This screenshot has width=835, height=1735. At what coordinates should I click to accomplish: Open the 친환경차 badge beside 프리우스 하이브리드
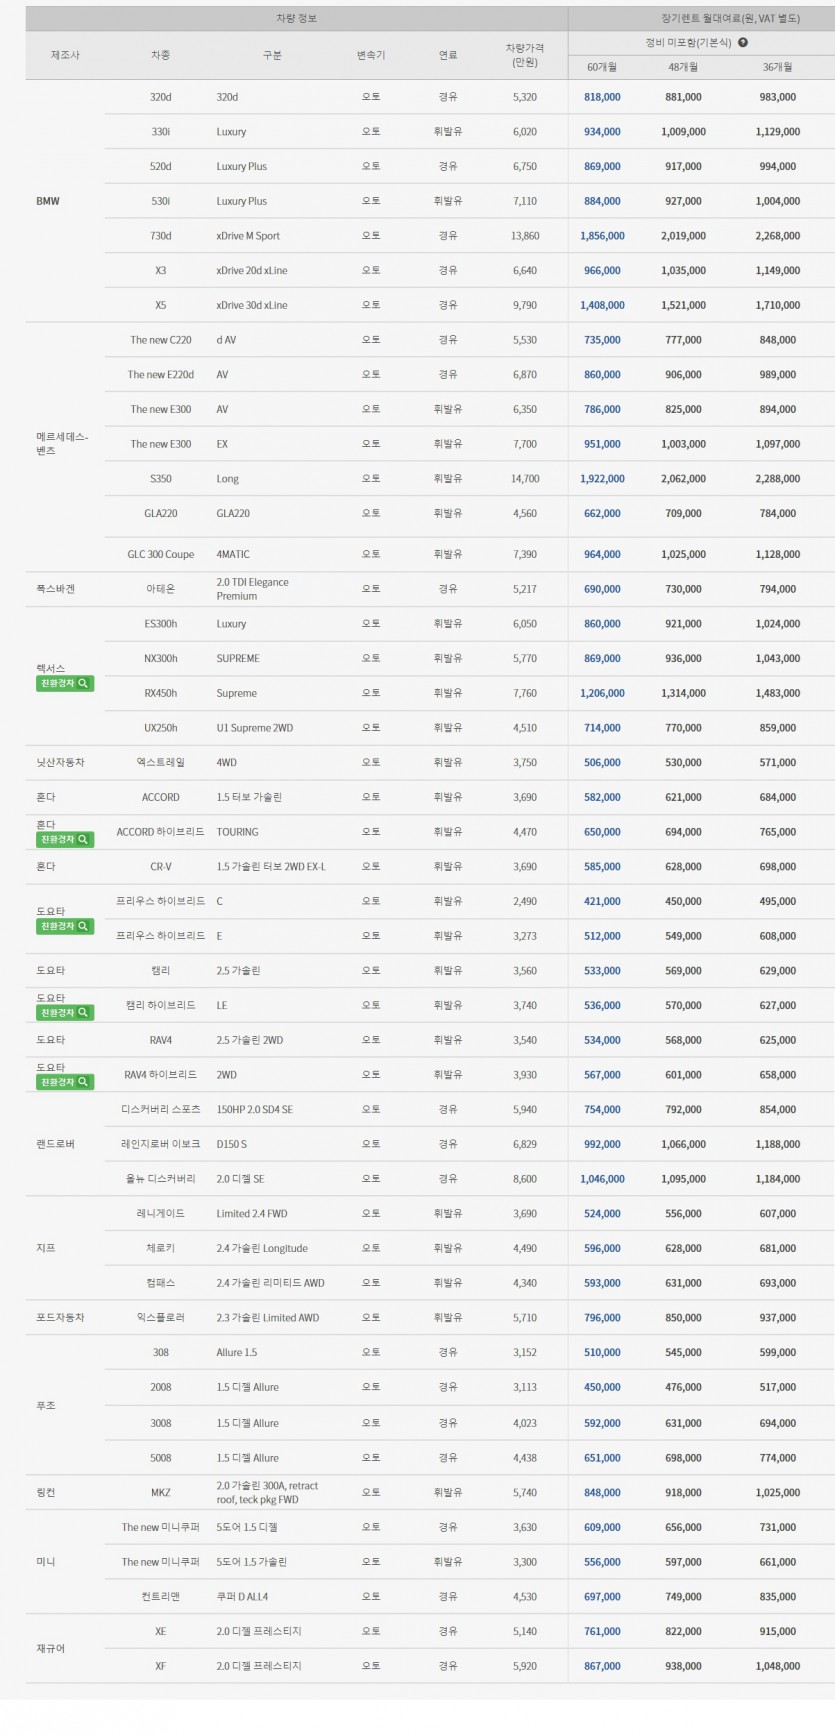tap(65, 926)
